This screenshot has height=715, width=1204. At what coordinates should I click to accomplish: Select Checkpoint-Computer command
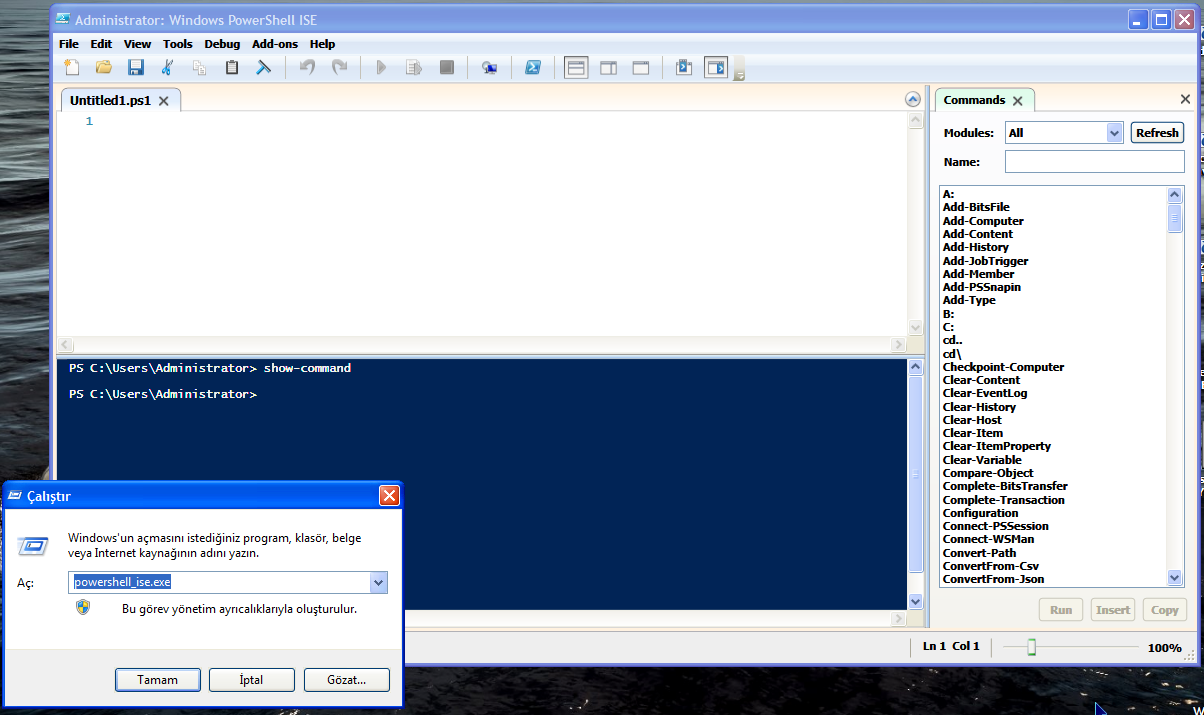[x=1003, y=367]
